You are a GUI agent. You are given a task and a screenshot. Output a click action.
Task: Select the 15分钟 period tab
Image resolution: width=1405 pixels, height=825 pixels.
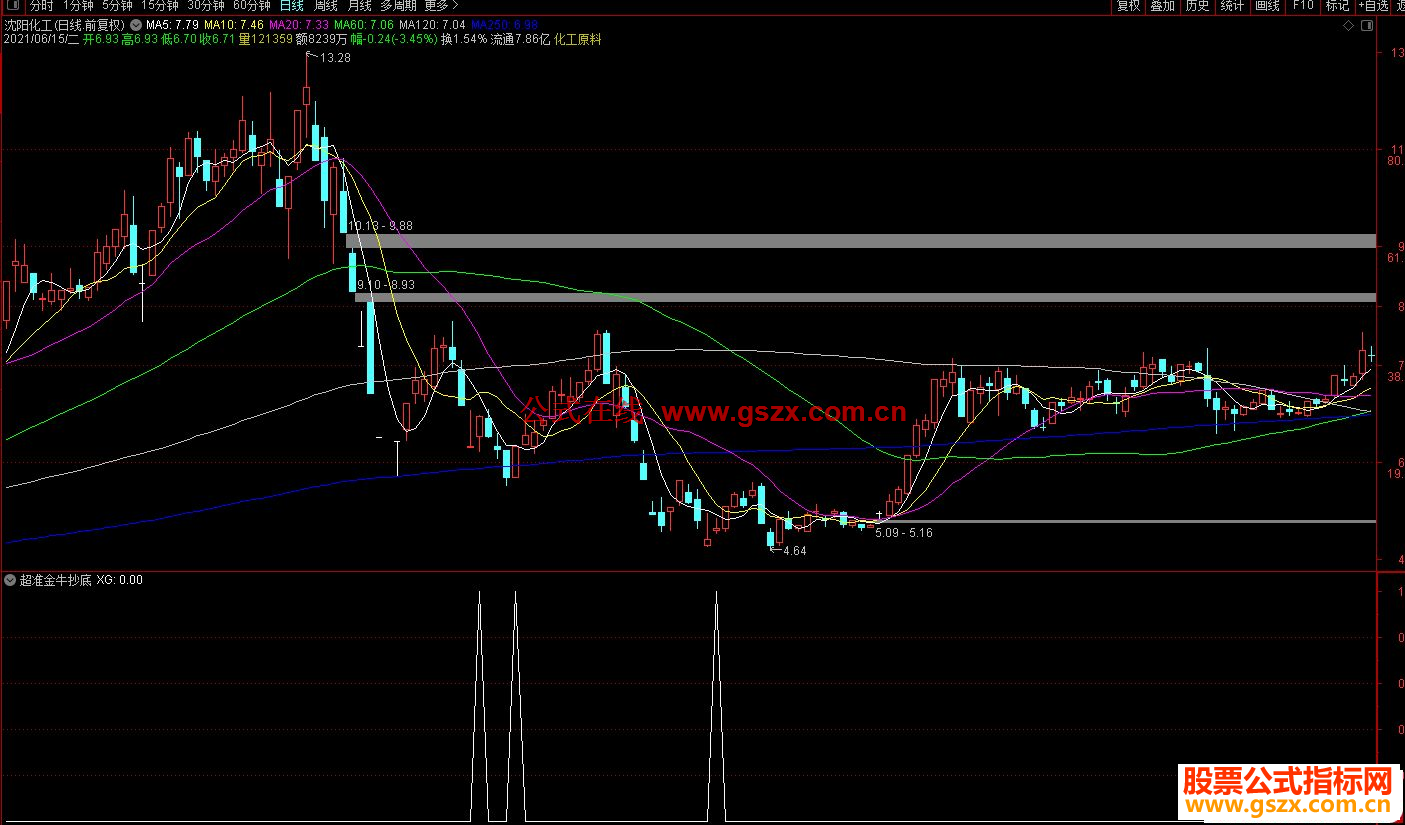point(159,6)
